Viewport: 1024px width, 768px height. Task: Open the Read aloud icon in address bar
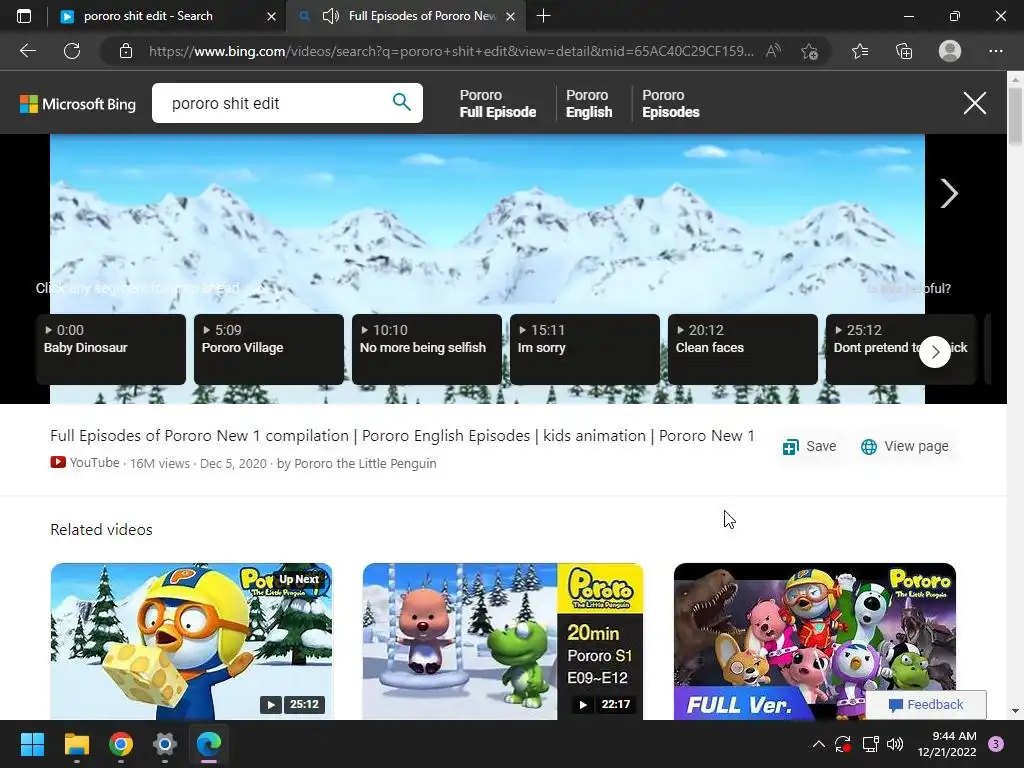[x=773, y=51]
